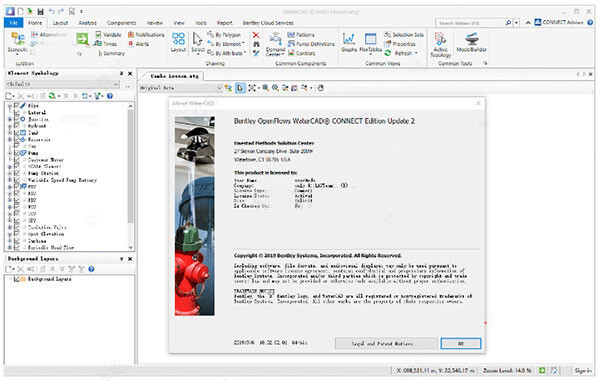600x381 pixels.
Task: Open the help icon in the Background Layers toolbar
Action: (x=91, y=269)
